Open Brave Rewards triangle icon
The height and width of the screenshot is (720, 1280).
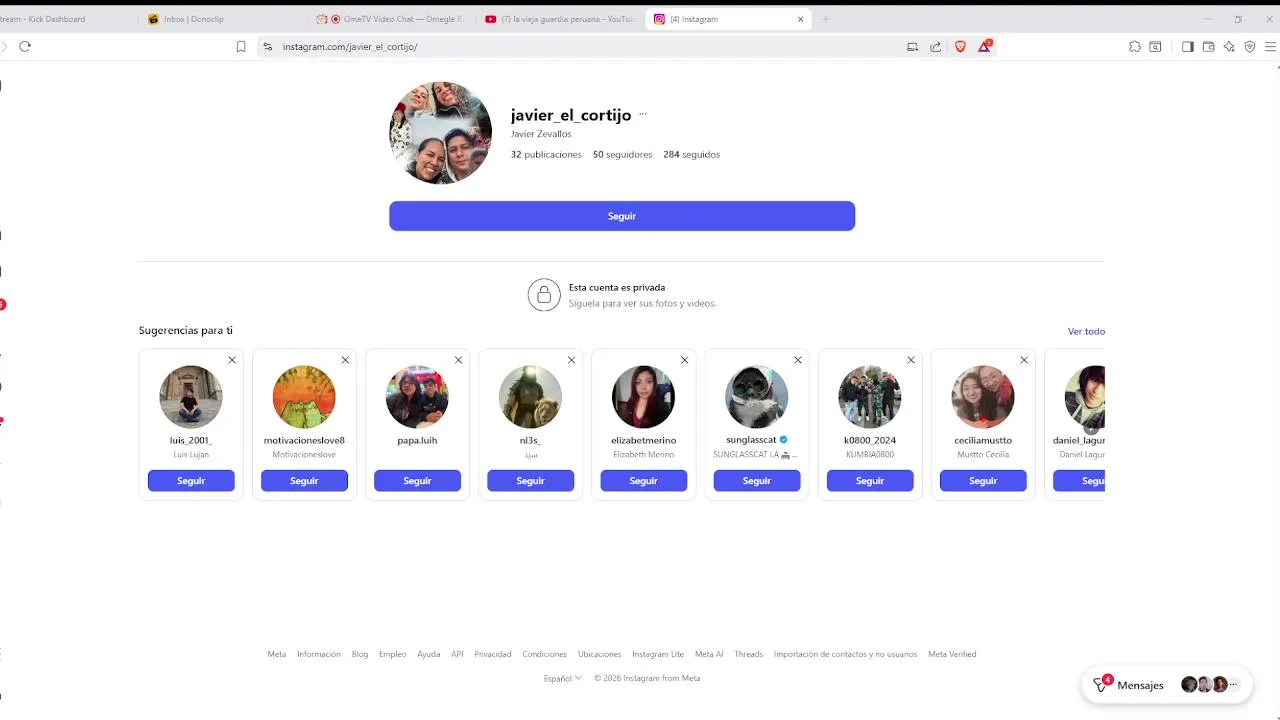(x=985, y=46)
